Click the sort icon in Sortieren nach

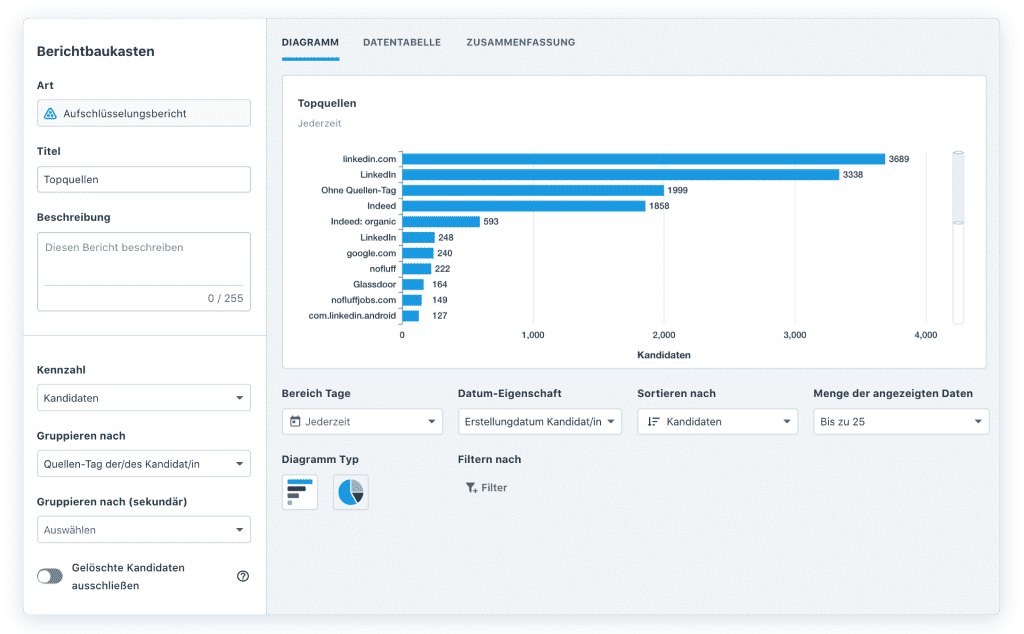click(x=653, y=422)
